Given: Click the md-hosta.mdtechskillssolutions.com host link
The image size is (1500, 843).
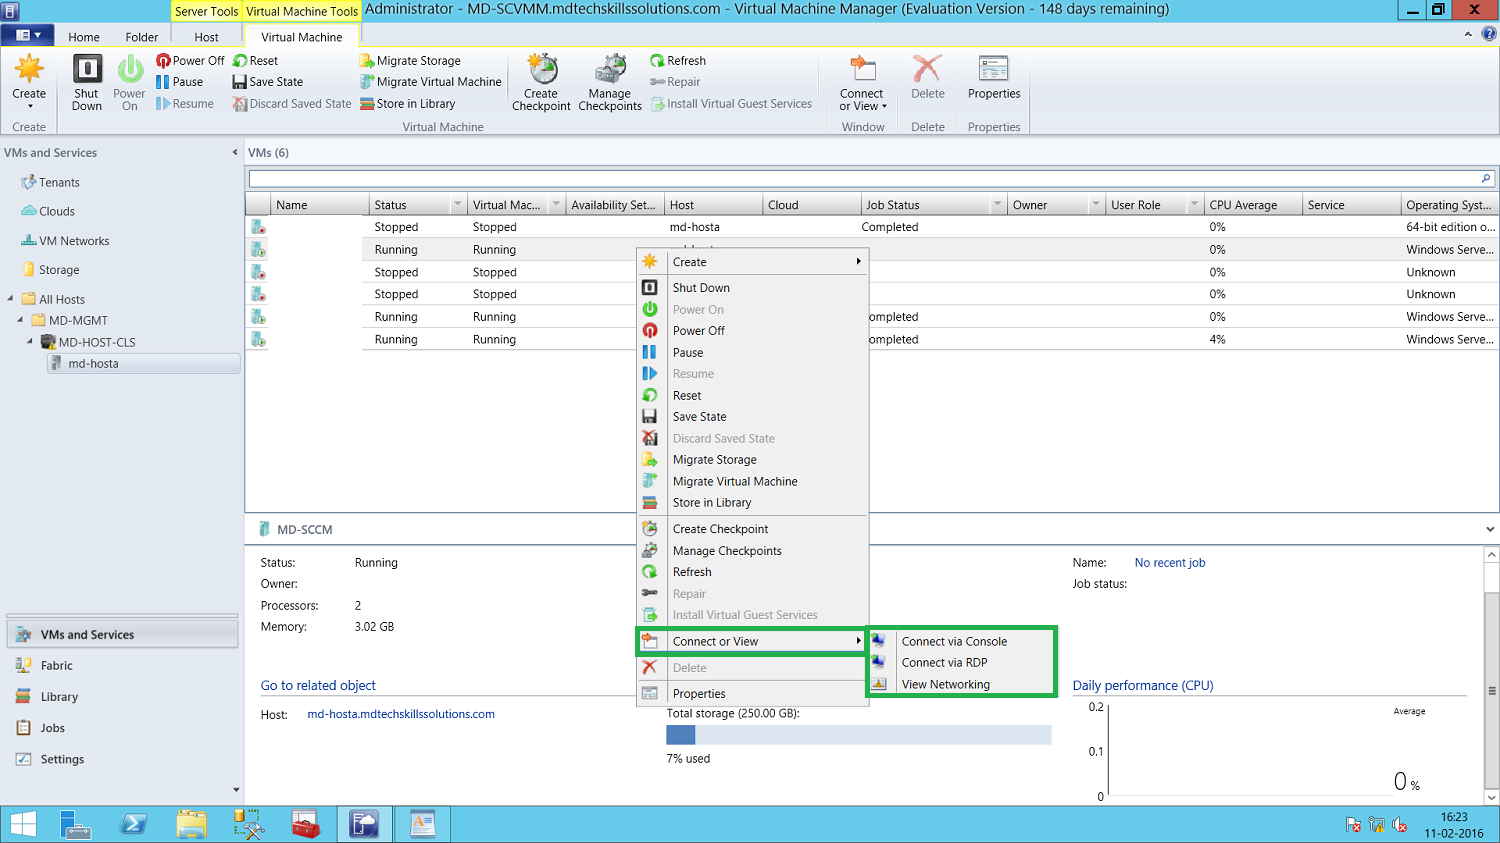Looking at the screenshot, I should [400, 714].
